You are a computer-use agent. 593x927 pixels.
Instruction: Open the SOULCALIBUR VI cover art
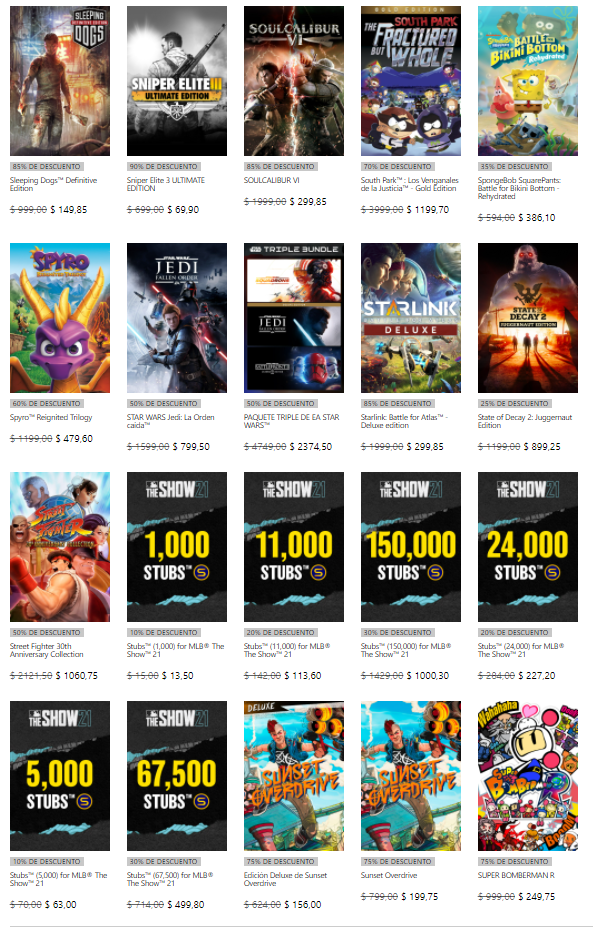[x=294, y=81]
